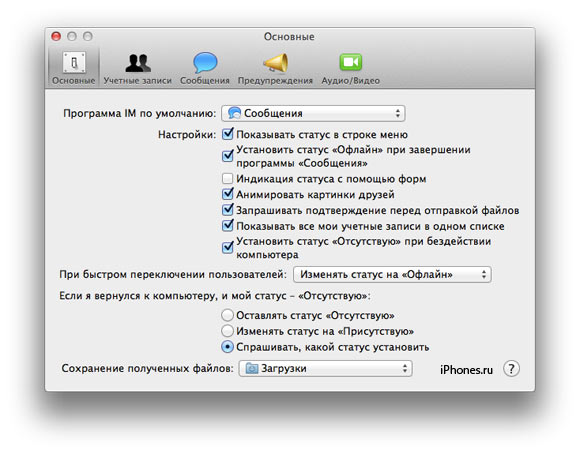Enable Индикация статуса с помощью форм
580x454 pixels.
(227, 179)
